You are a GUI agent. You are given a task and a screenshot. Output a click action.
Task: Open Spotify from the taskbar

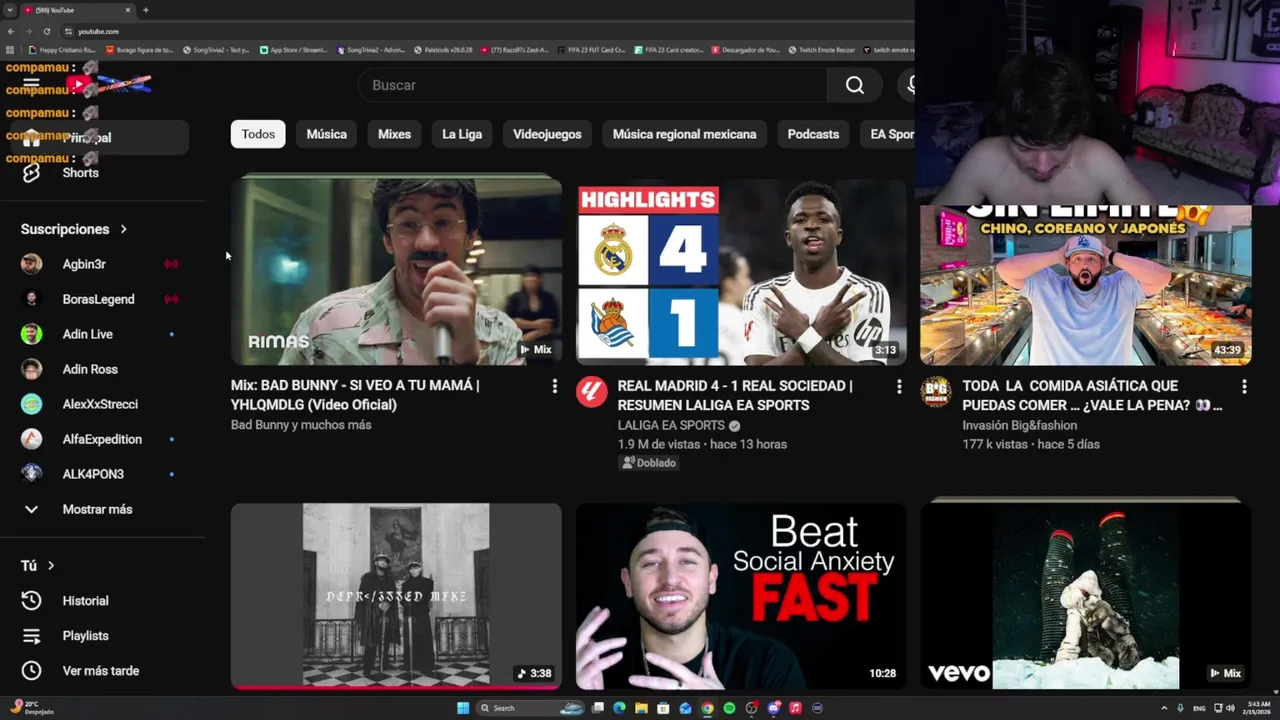point(729,708)
